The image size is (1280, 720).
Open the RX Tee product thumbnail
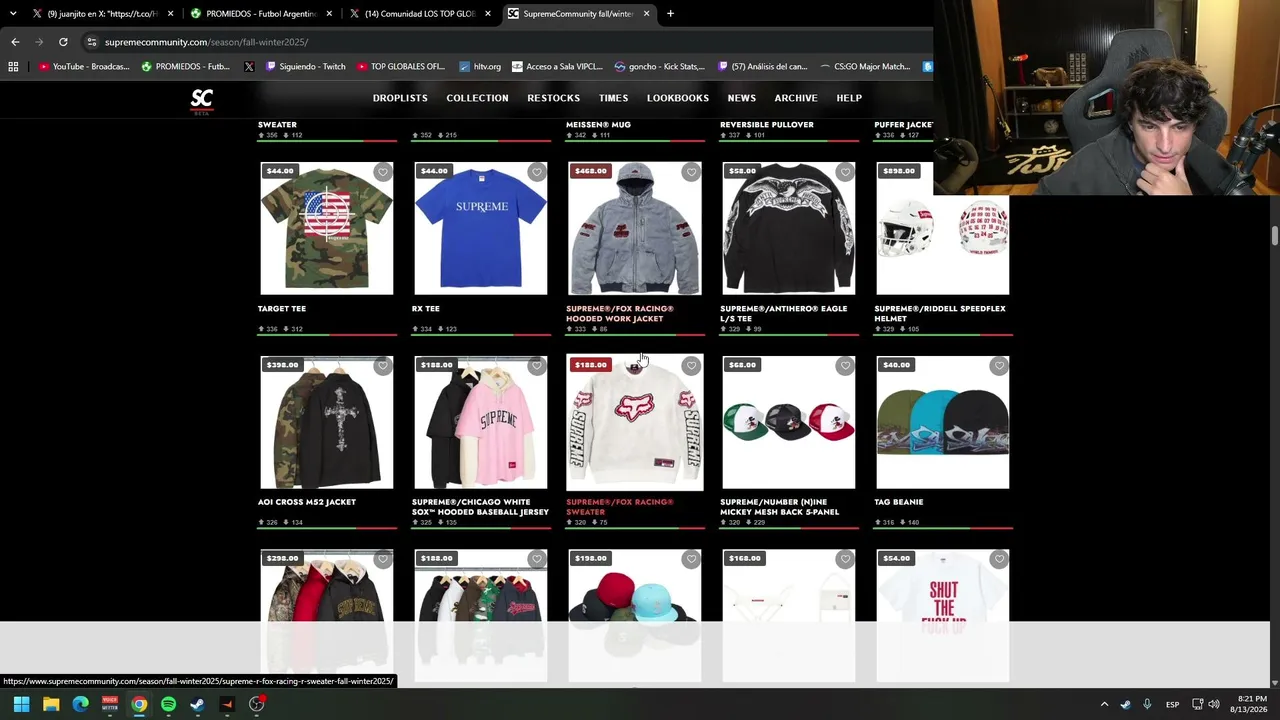point(481,228)
